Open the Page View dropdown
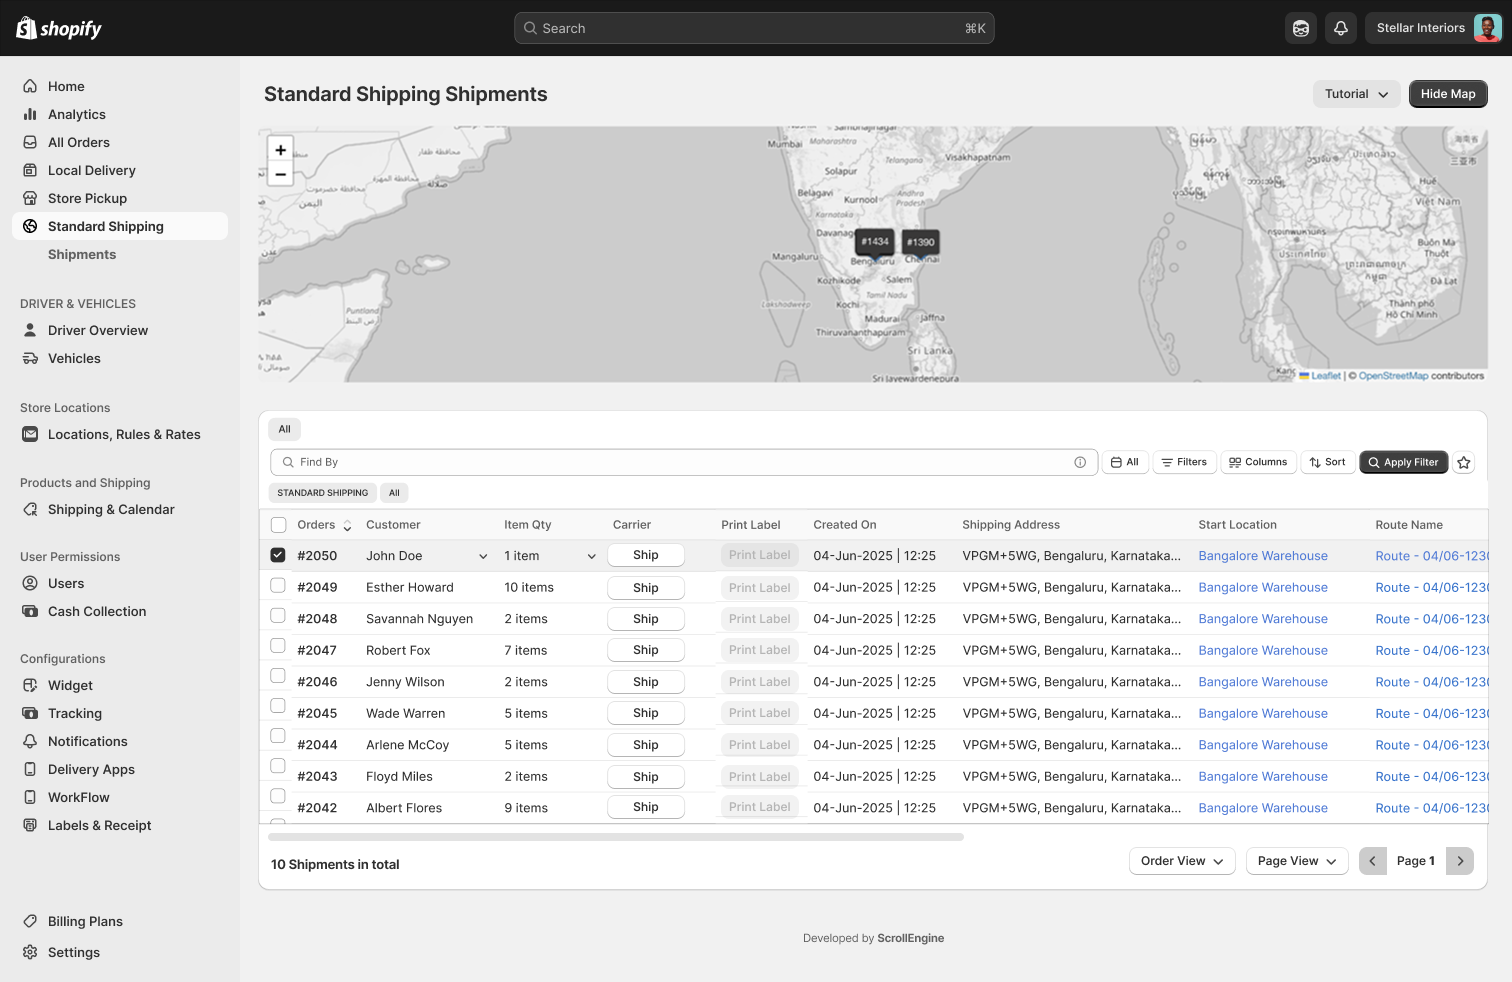This screenshot has height=982, width=1512. 1296,861
